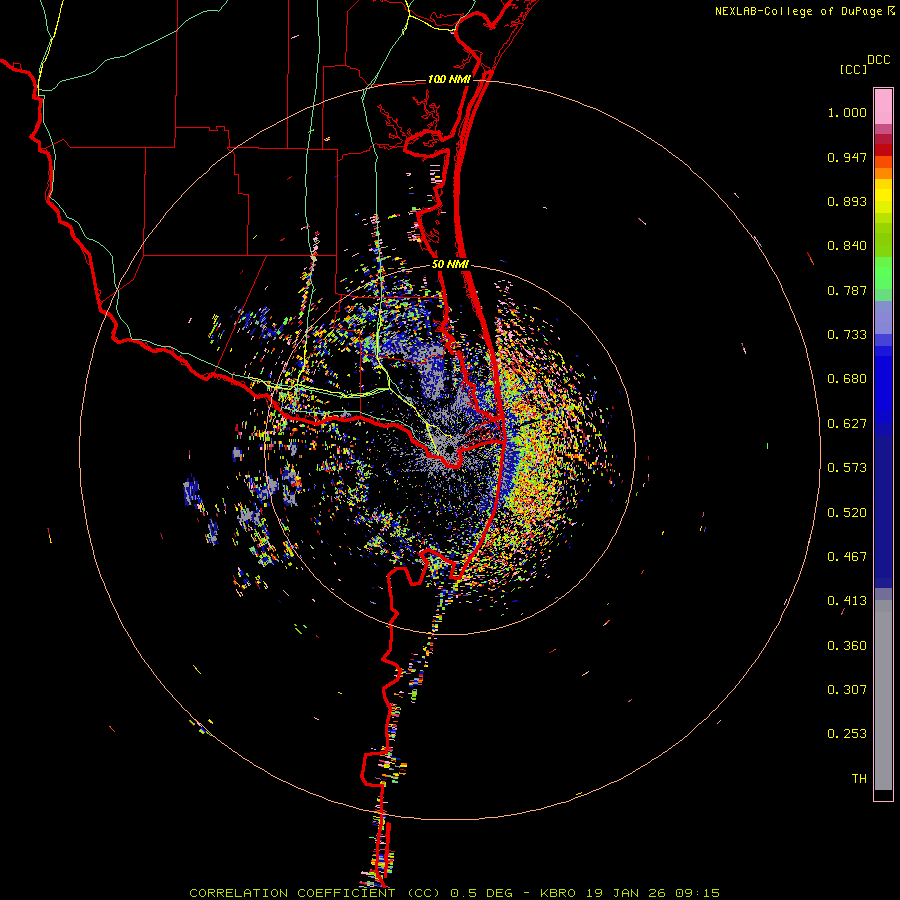Screen dimensions: 900x900
Task: Click the 0.733 legend value
Action: point(847,335)
